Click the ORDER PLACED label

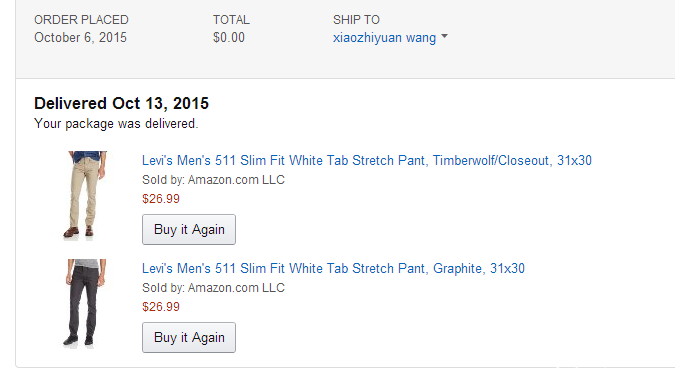click(81, 20)
